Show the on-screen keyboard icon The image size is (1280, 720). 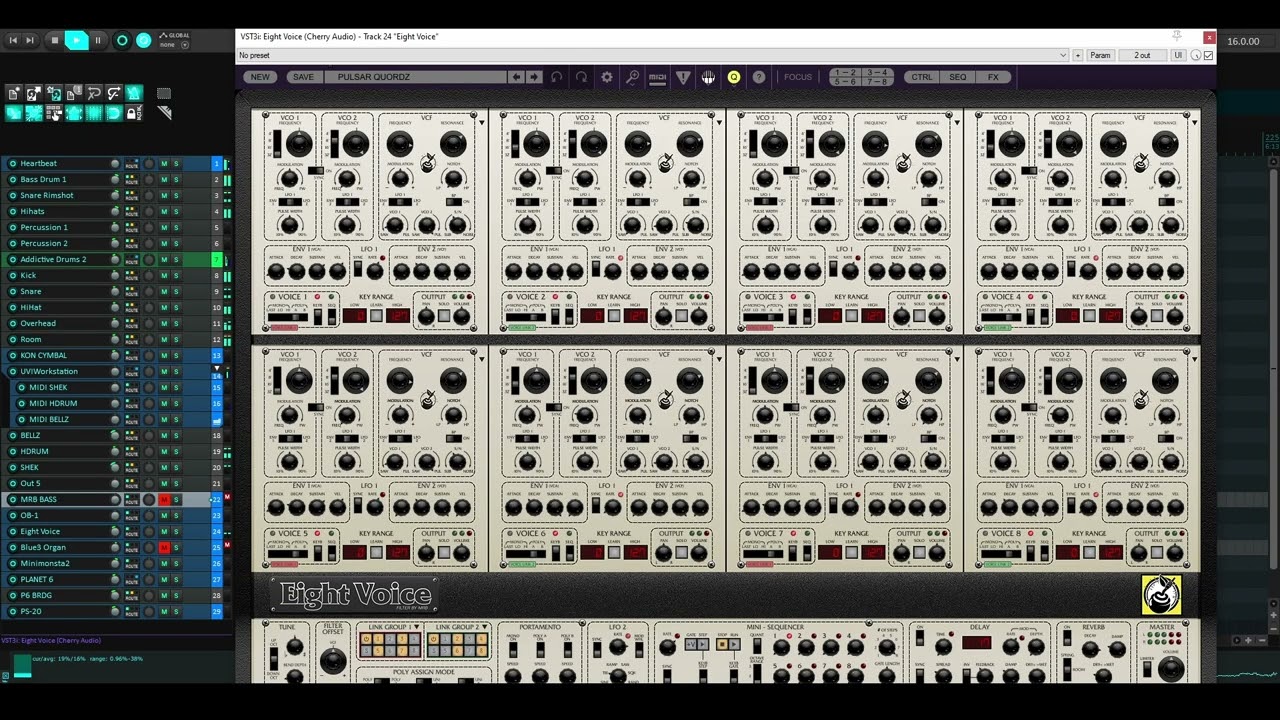pyautogui.click(x=708, y=77)
